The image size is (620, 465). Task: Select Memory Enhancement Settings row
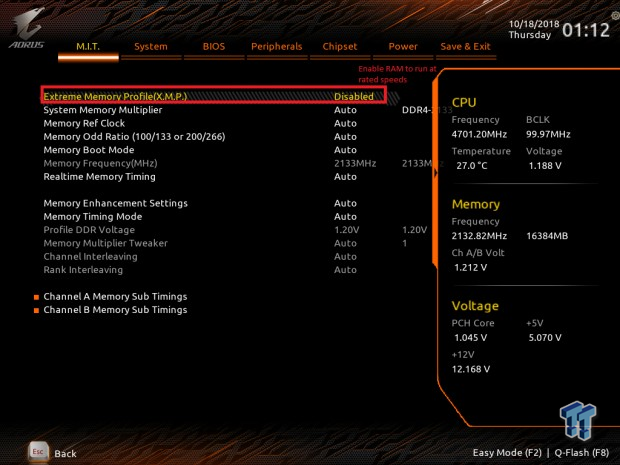coord(115,203)
